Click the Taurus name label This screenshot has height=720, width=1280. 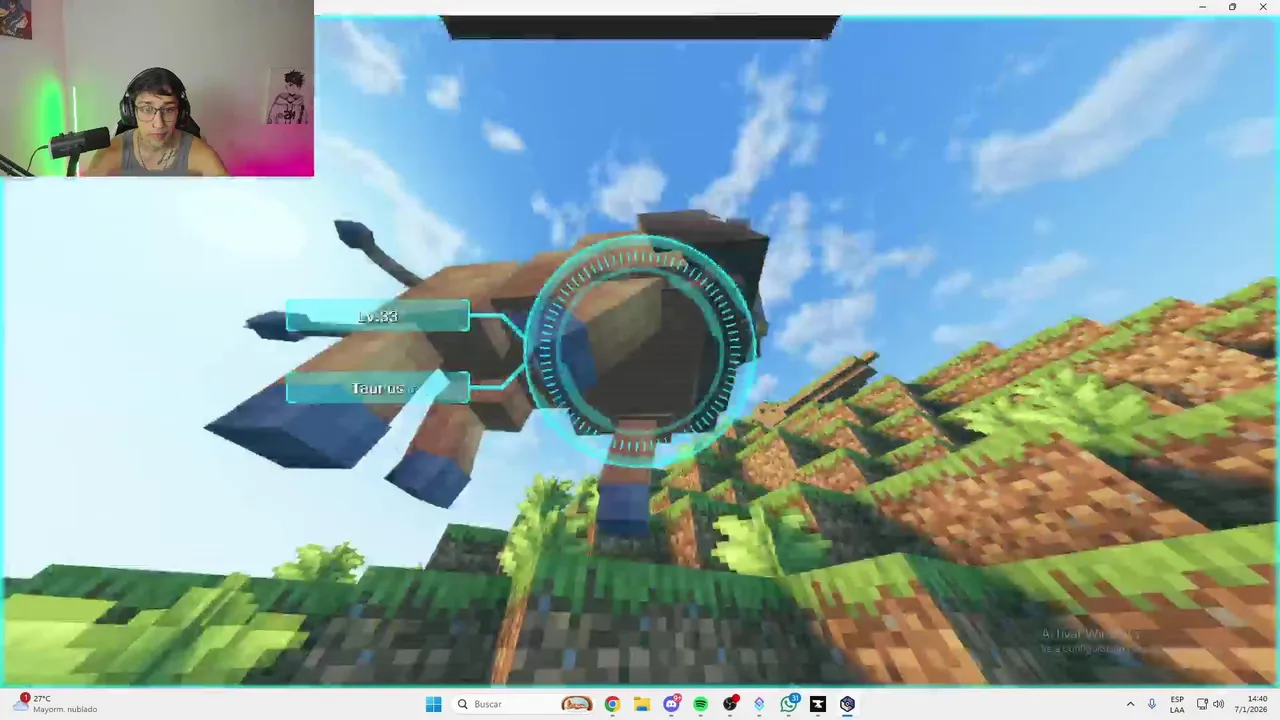click(377, 389)
